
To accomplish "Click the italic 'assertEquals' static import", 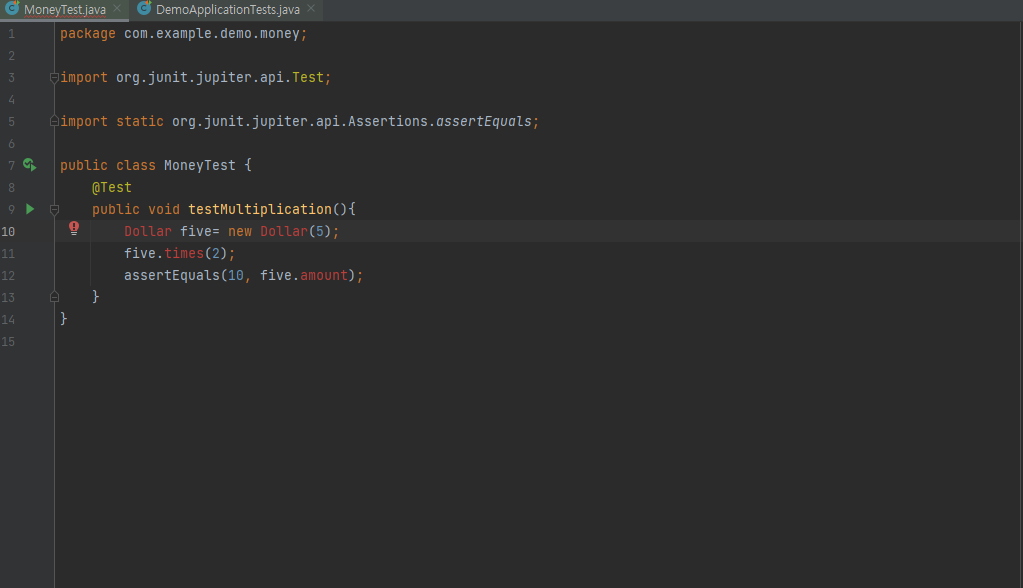I will click(x=483, y=121).
